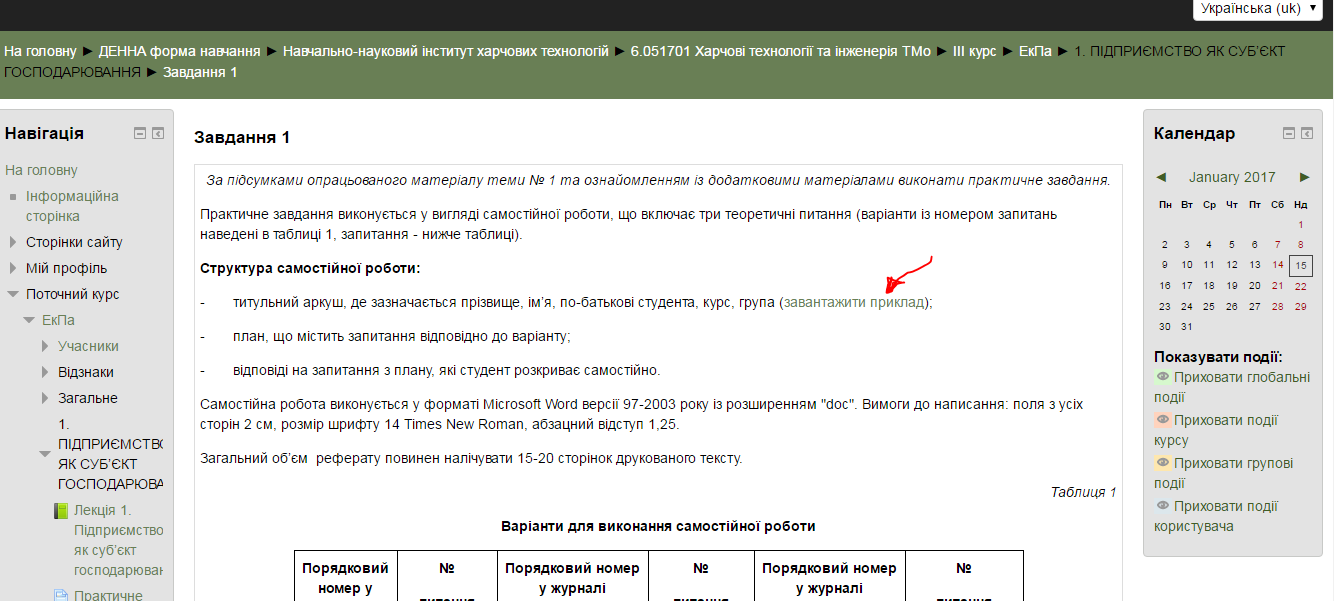Go to next month in calendar

coord(1304,177)
